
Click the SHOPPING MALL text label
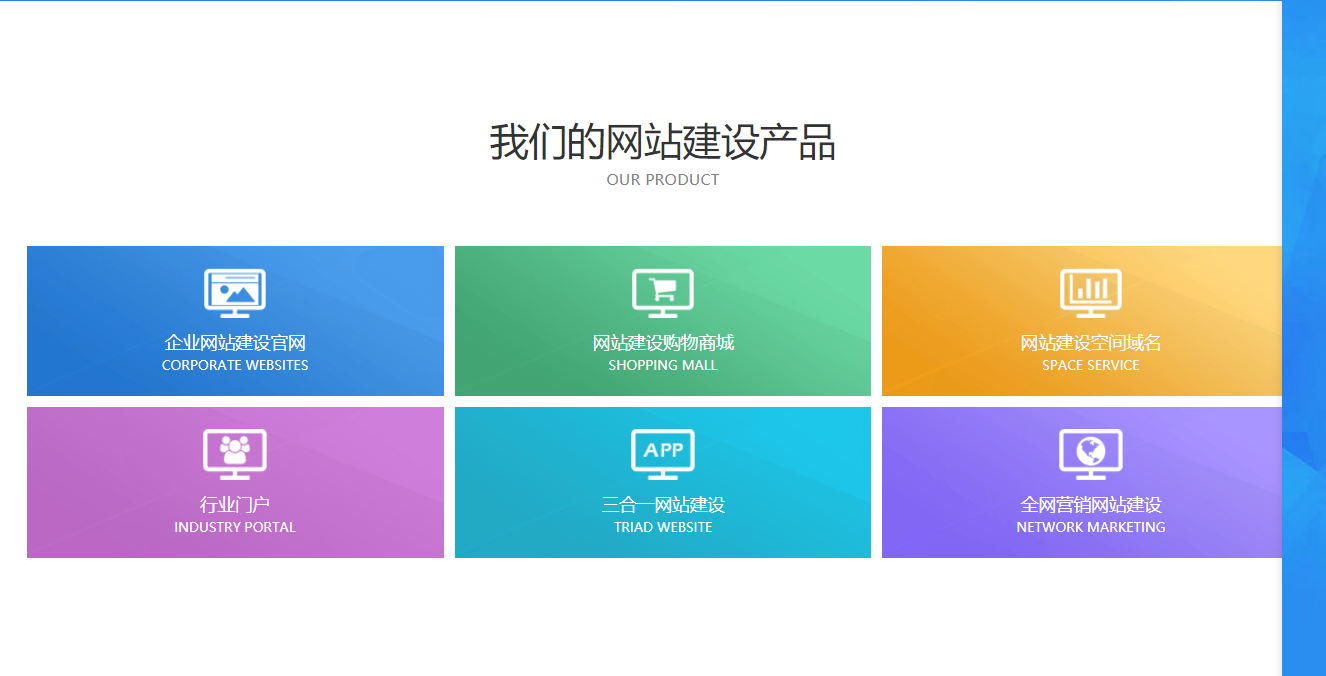(x=663, y=365)
